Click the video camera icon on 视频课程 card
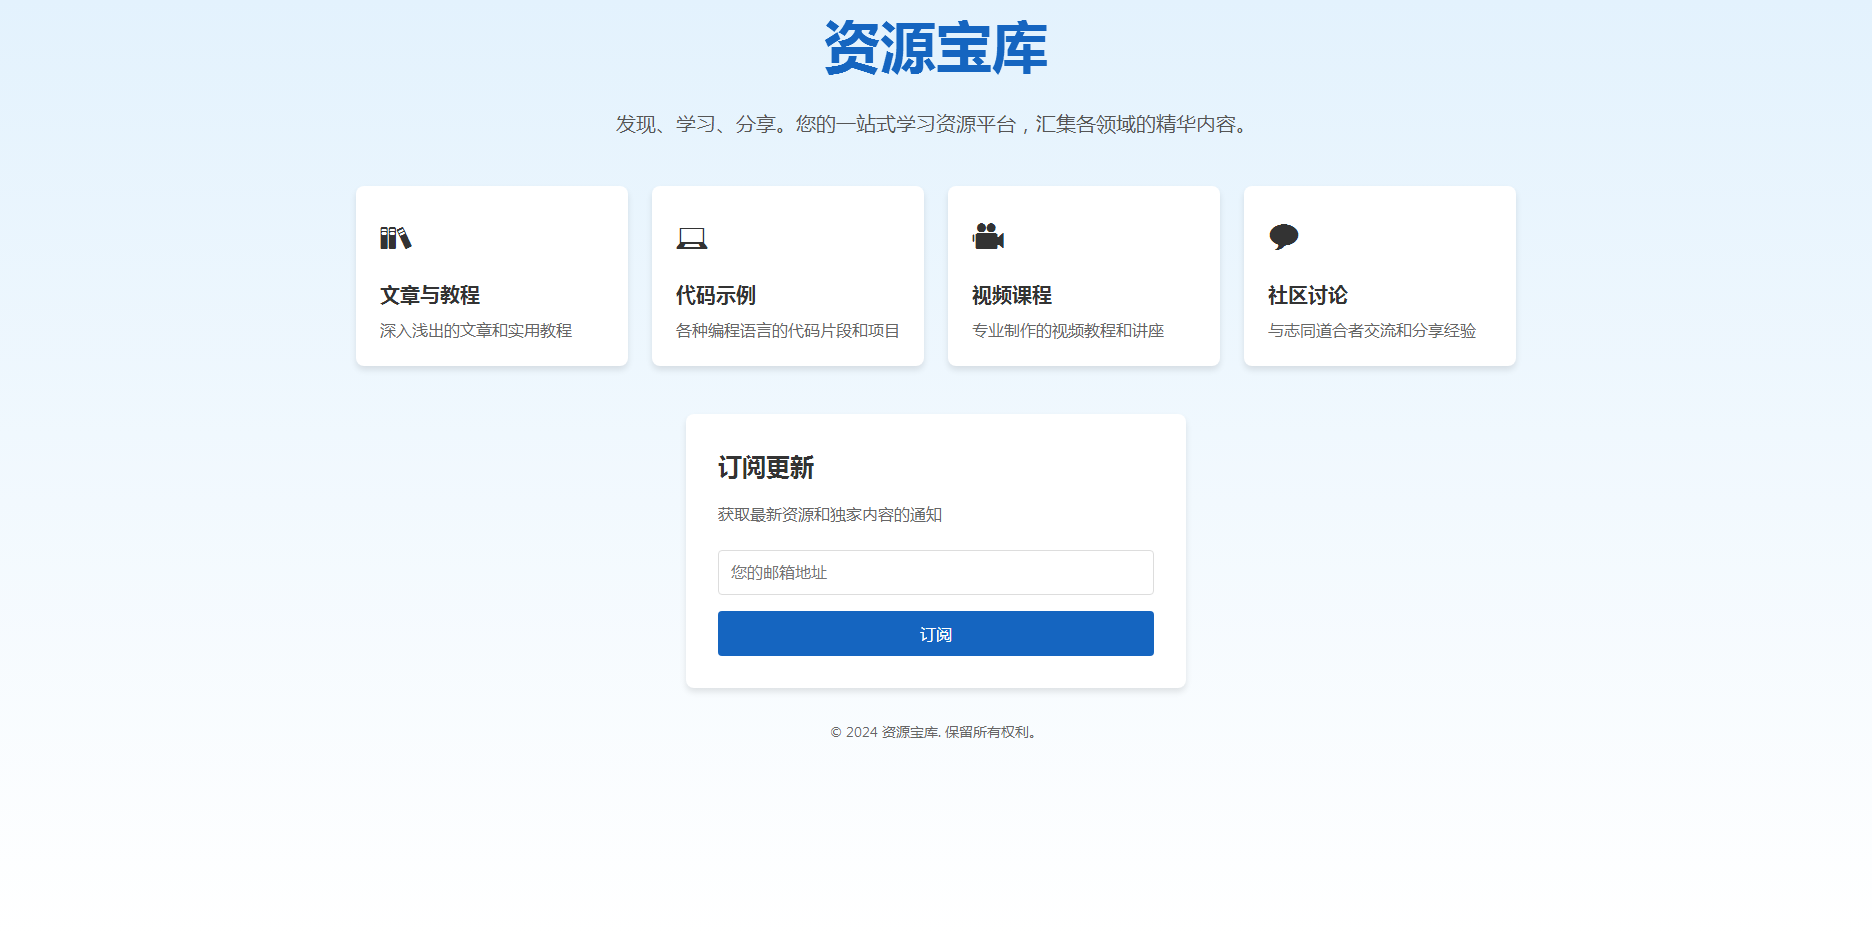 tap(988, 237)
